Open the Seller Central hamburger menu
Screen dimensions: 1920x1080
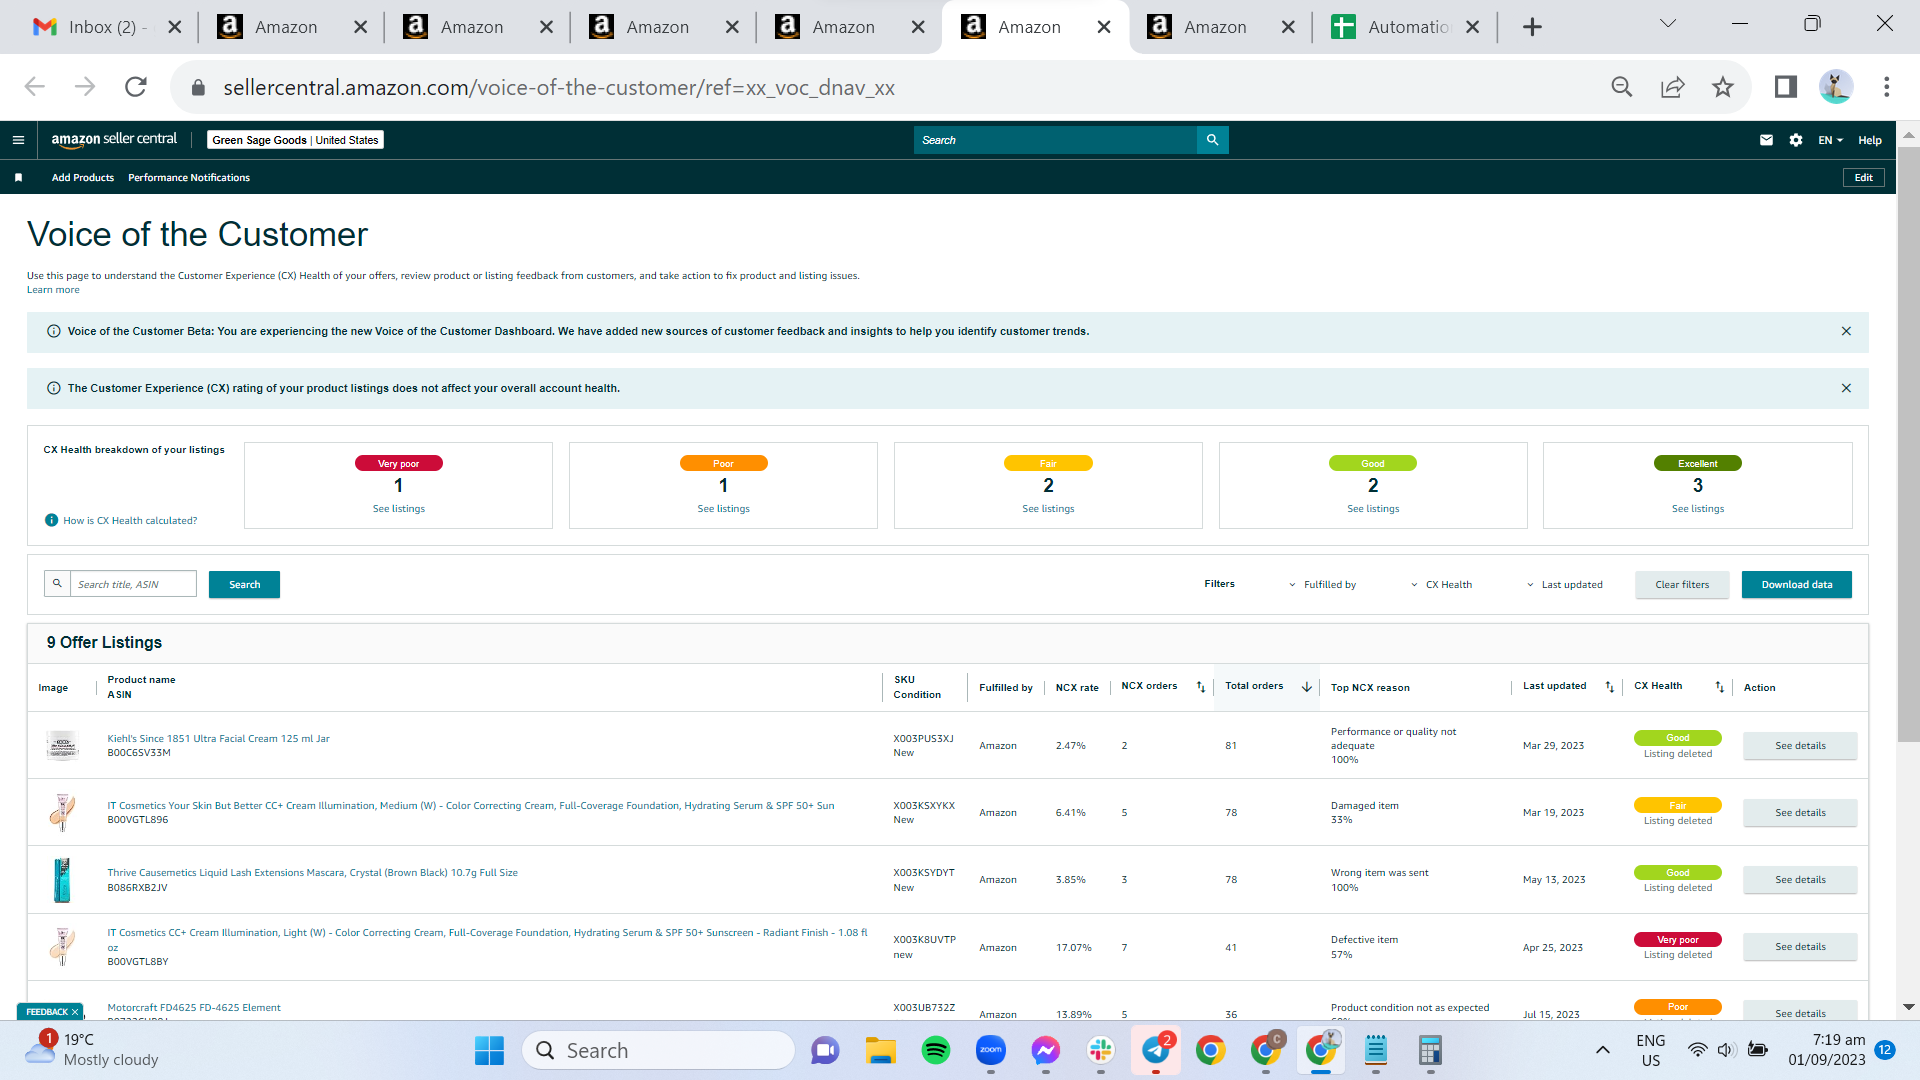click(18, 140)
